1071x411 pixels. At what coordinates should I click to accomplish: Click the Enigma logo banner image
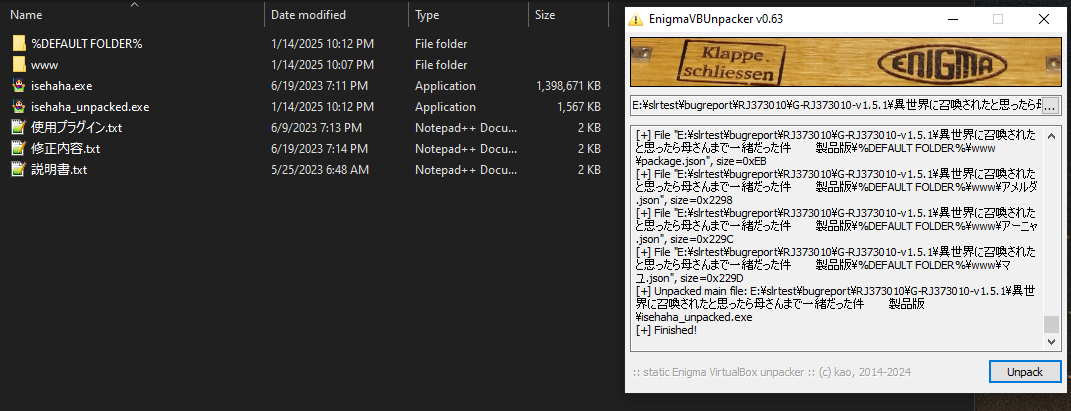(x=846, y=64)
